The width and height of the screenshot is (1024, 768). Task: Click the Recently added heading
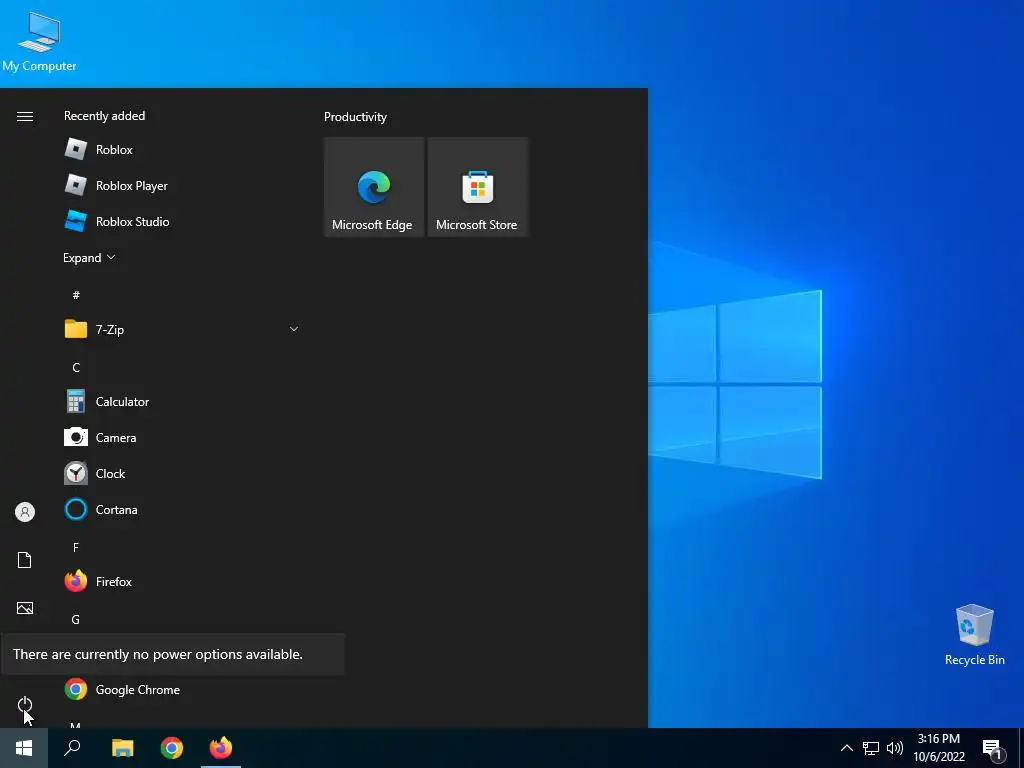pos(104,116)
